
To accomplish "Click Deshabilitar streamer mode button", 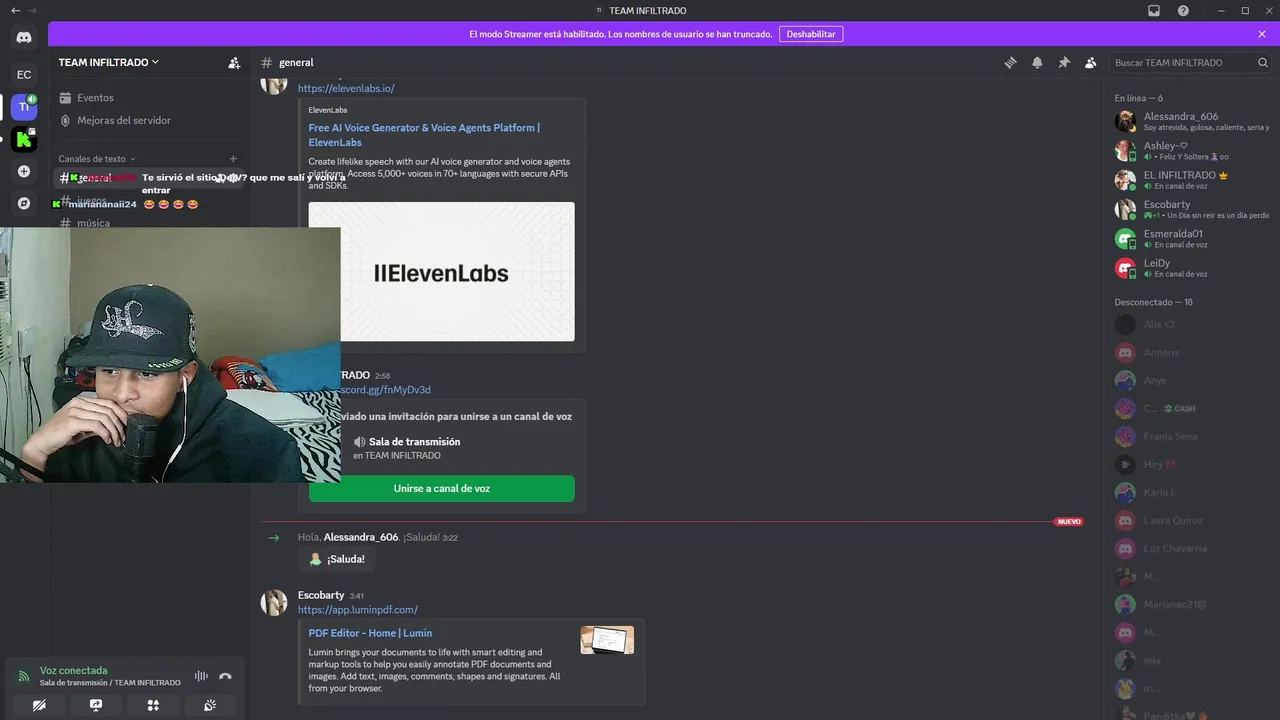I will 811,34.
